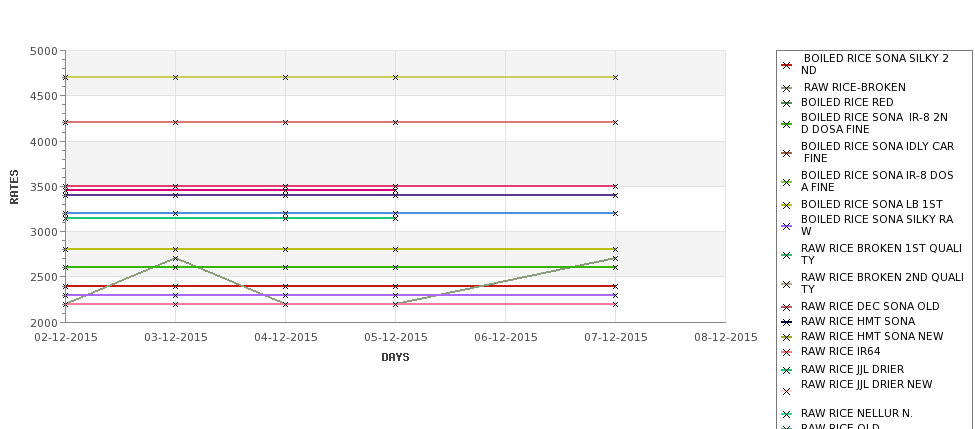Click the 3200 data point on 07-12-2015
This screenshot has height=429, width=975.
coord(616,213)
